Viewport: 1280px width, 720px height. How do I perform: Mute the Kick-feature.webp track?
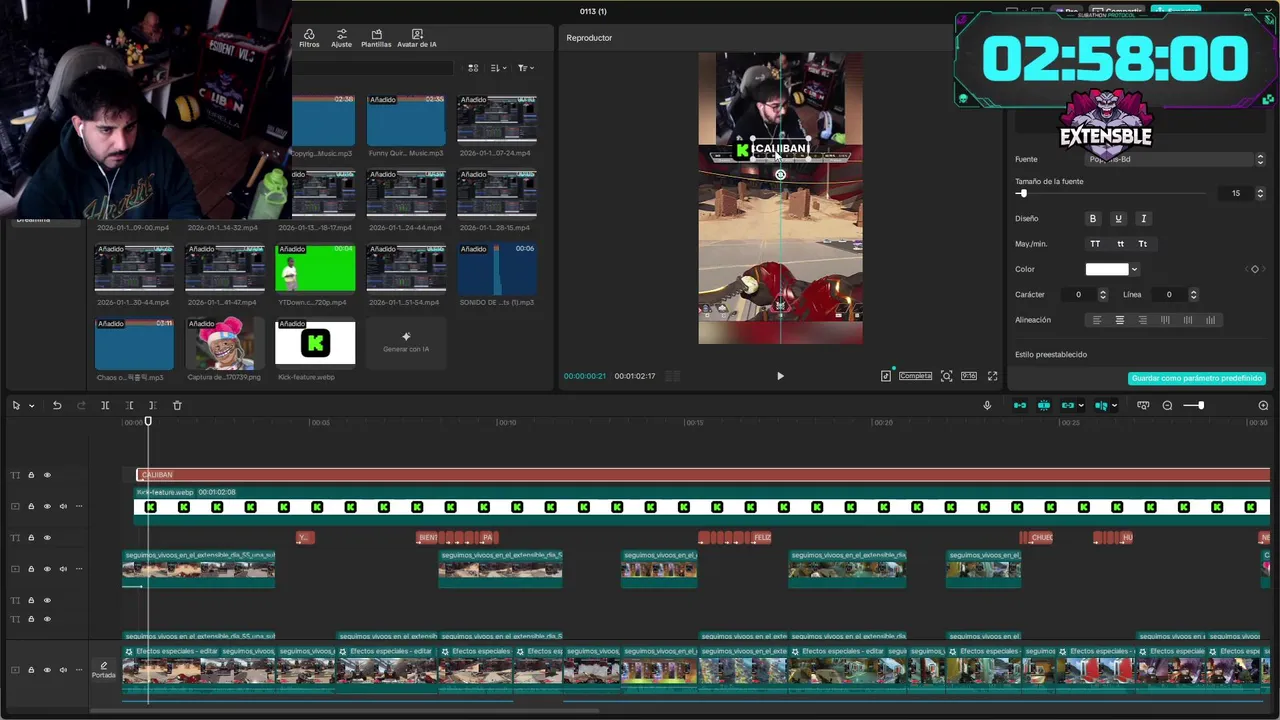[63, 506]
